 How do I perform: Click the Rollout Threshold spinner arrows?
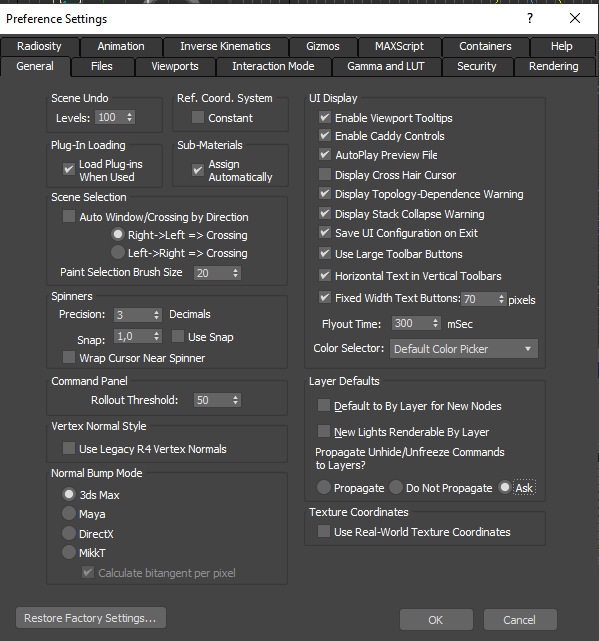[x=236, y=400]
